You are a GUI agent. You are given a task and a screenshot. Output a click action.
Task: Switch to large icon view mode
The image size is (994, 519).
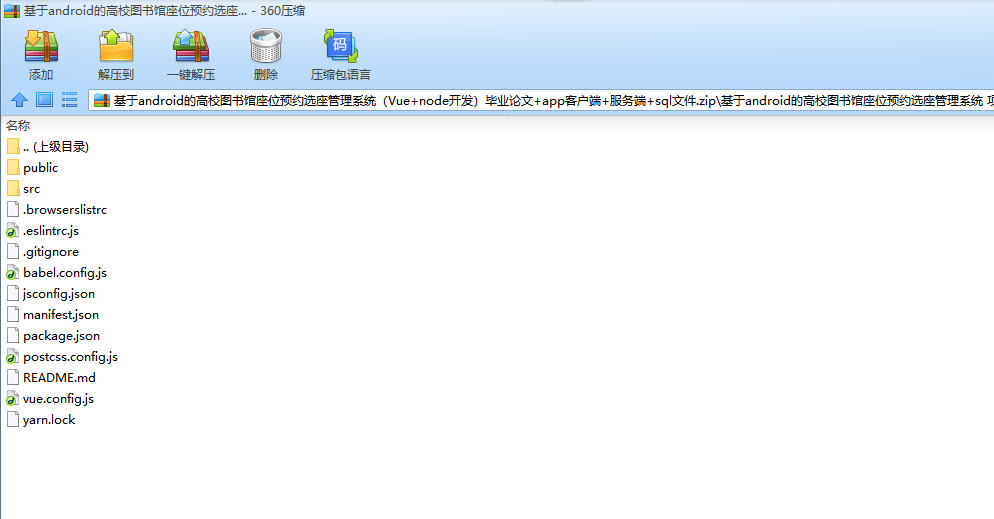point(44,100)
